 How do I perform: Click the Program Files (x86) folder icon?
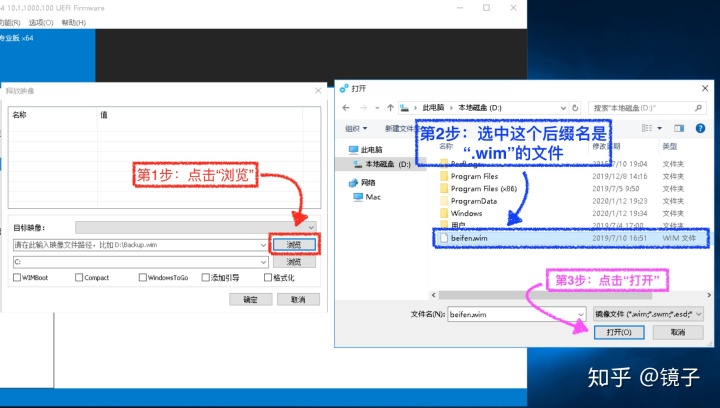444,189
